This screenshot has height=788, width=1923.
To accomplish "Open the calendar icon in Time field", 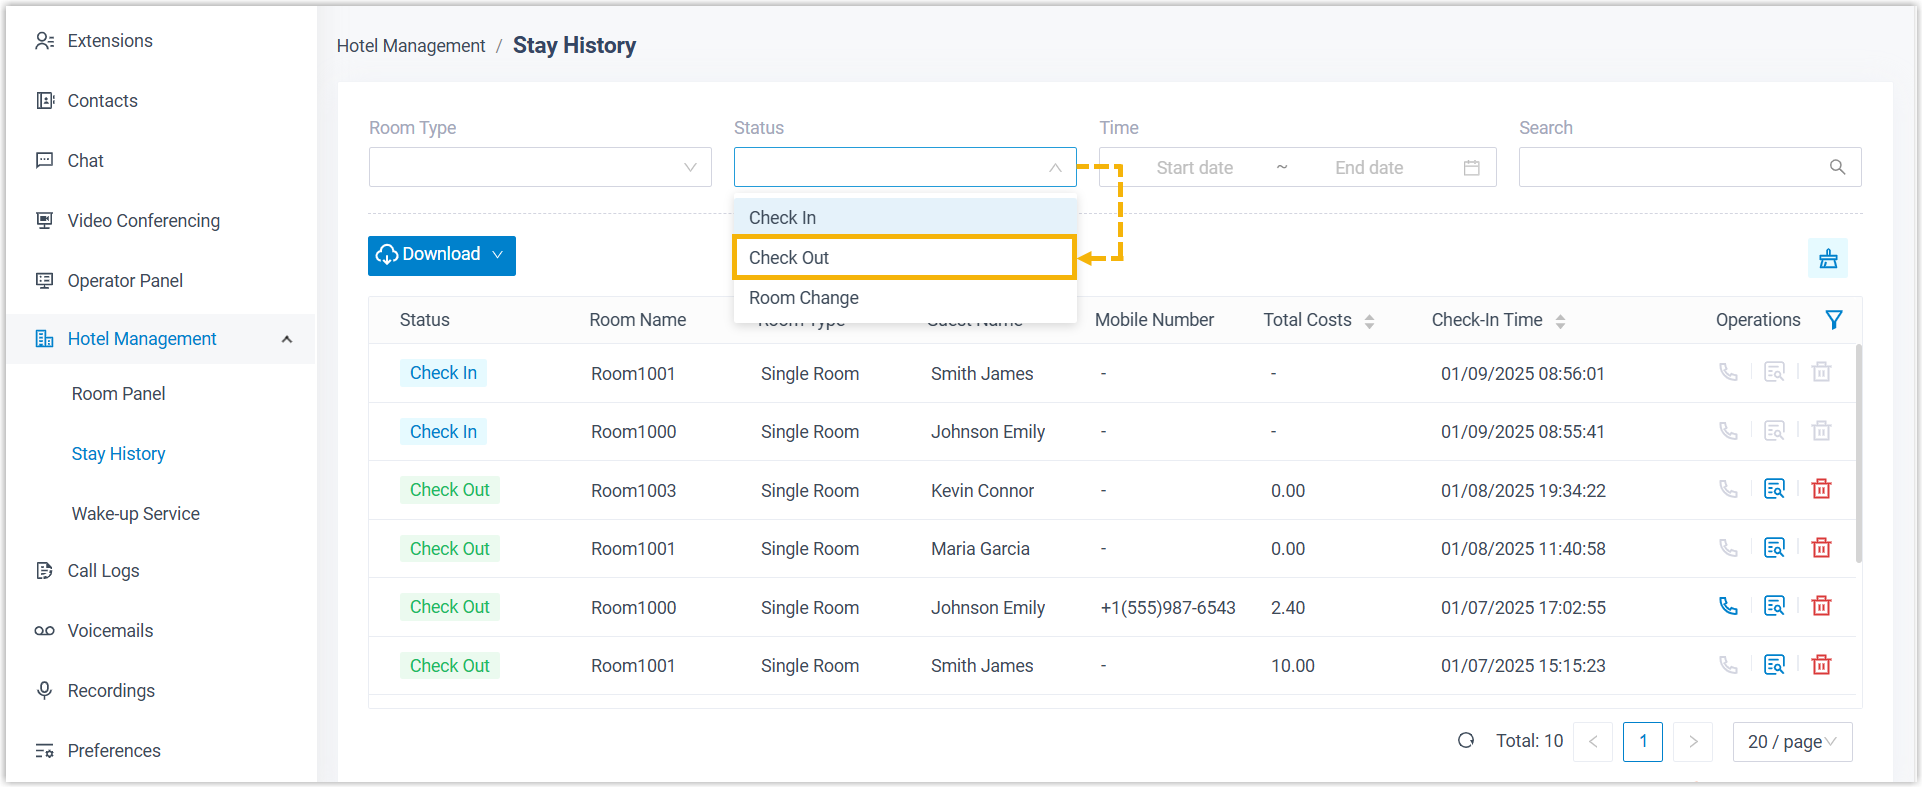I will pyautogui.click(x=1471, y=168).
